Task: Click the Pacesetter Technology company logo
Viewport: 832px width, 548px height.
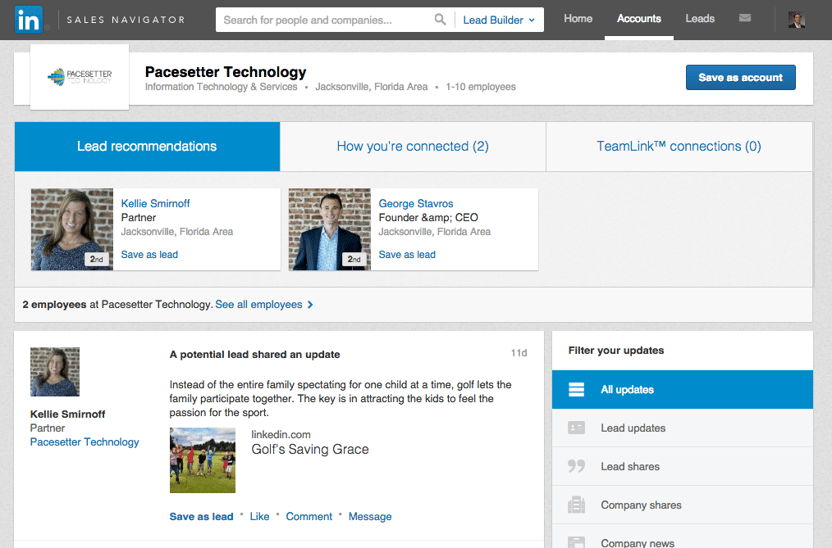Action: pyautogui.click(x=80, y=77)
